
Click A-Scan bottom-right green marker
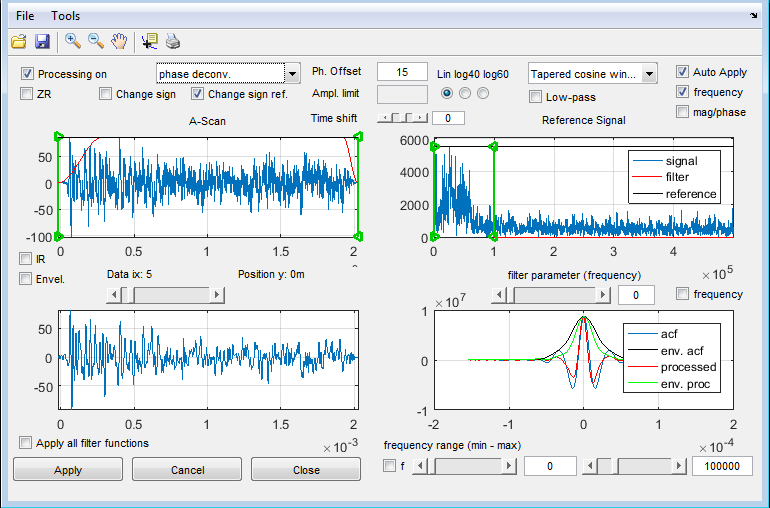(358, 237)
